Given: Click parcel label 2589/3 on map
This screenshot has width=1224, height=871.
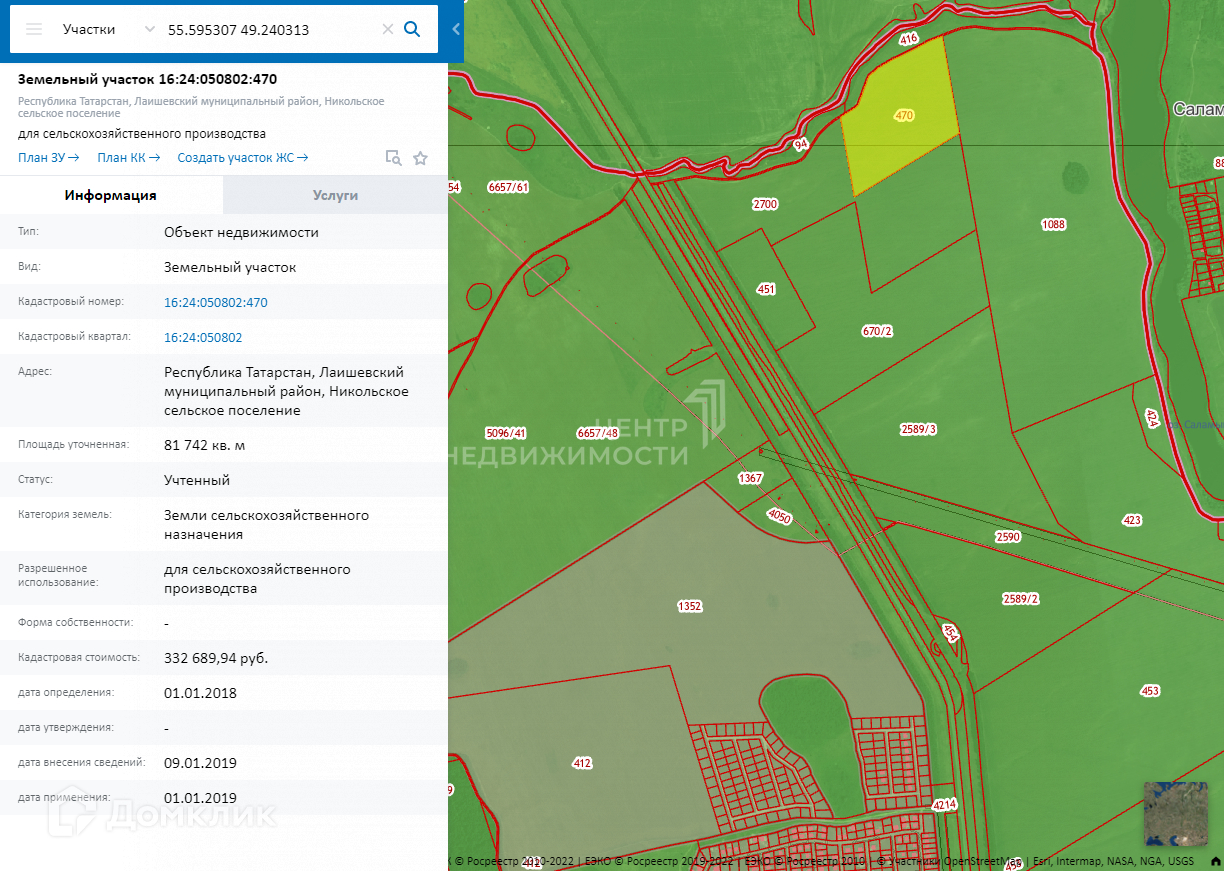Looking at the screenshot, I should [x=918, y=429].
